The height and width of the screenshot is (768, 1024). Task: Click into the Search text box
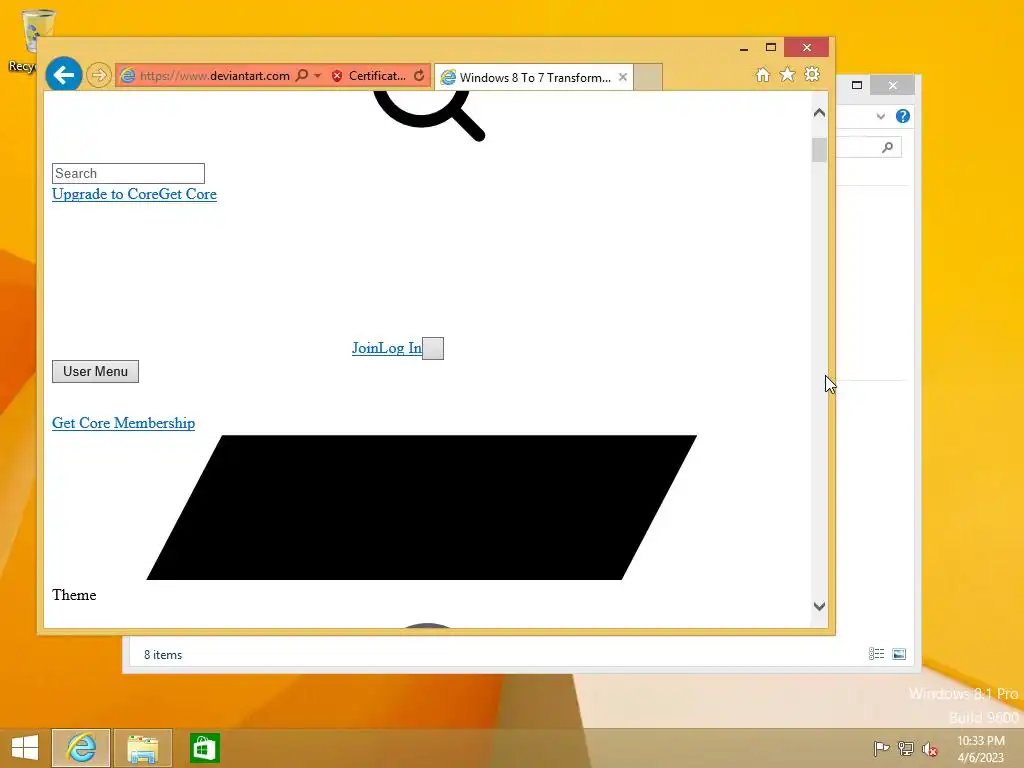coord(128,174)
